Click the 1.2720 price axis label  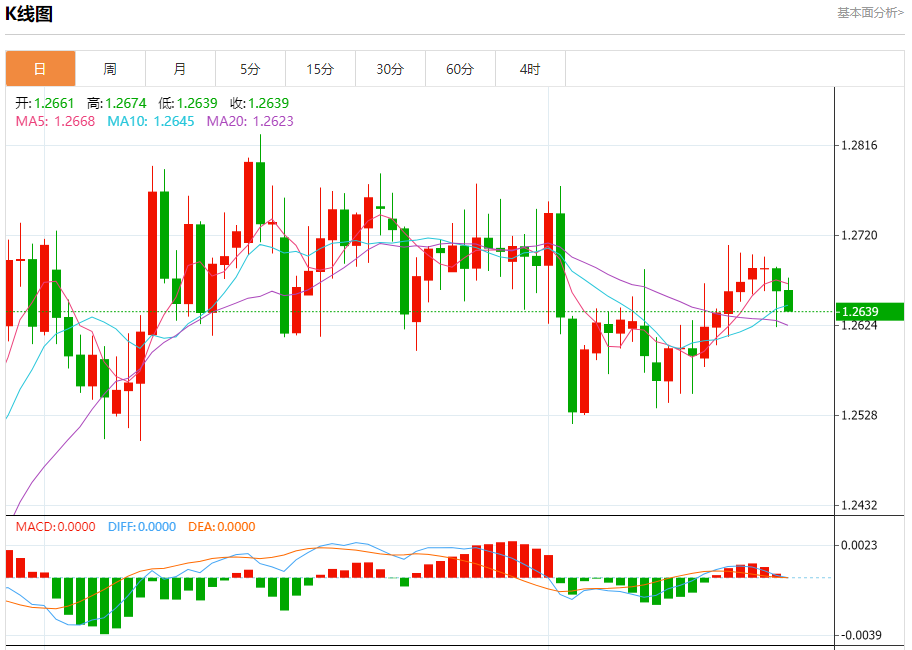[x=859, y=235]
